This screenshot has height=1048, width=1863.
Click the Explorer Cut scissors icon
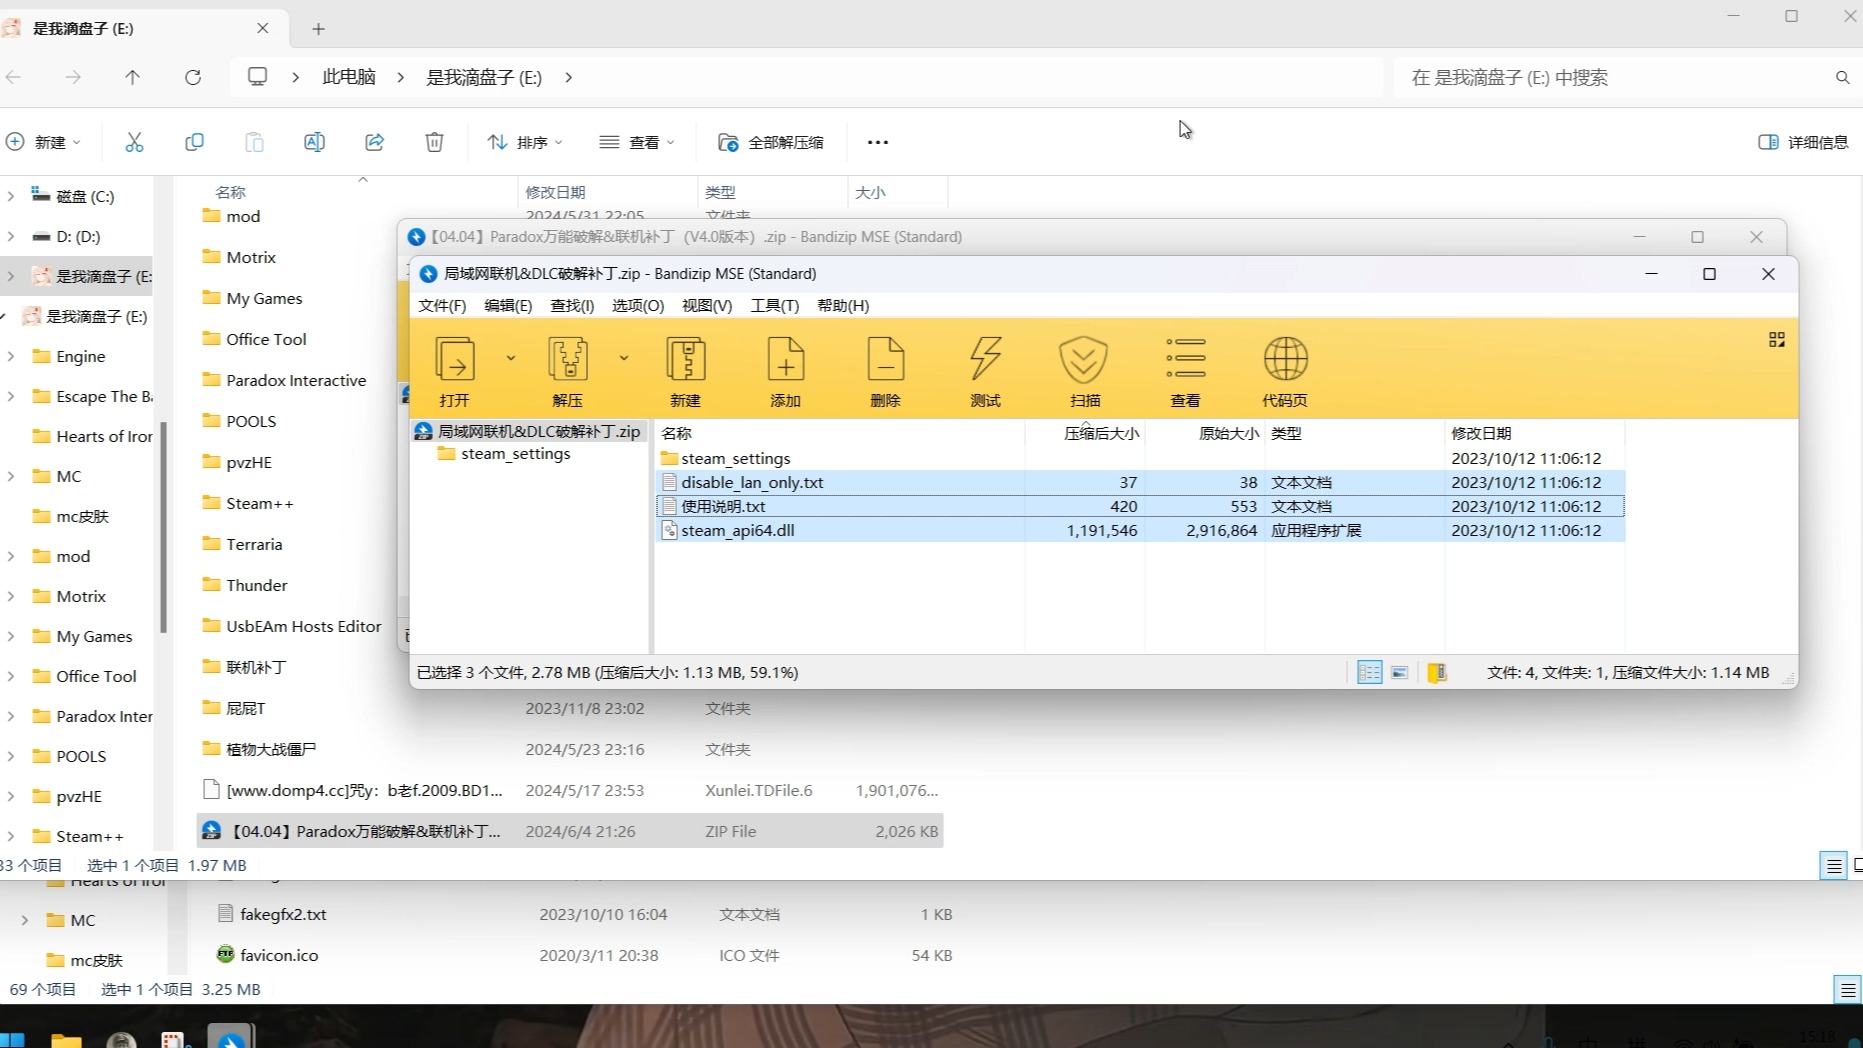click(134, 142)
